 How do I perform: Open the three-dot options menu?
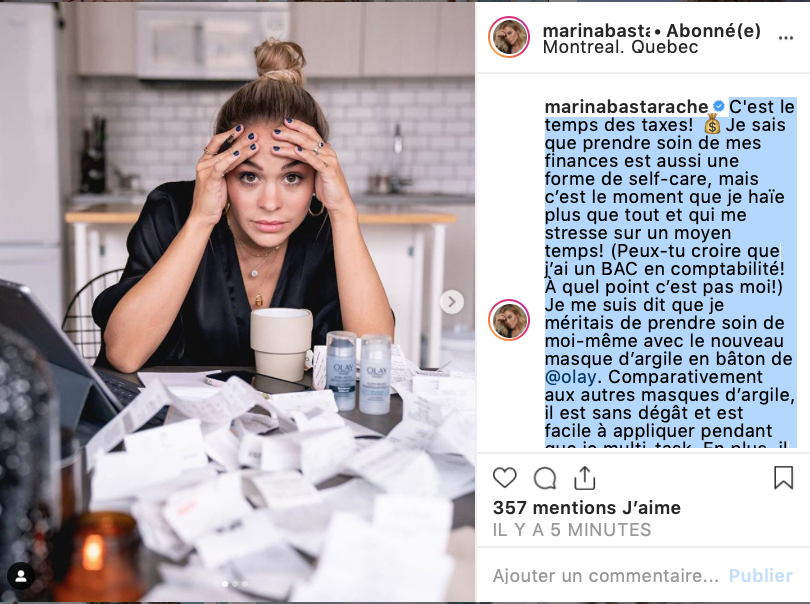pyautogui.click(x=786, y=38)
